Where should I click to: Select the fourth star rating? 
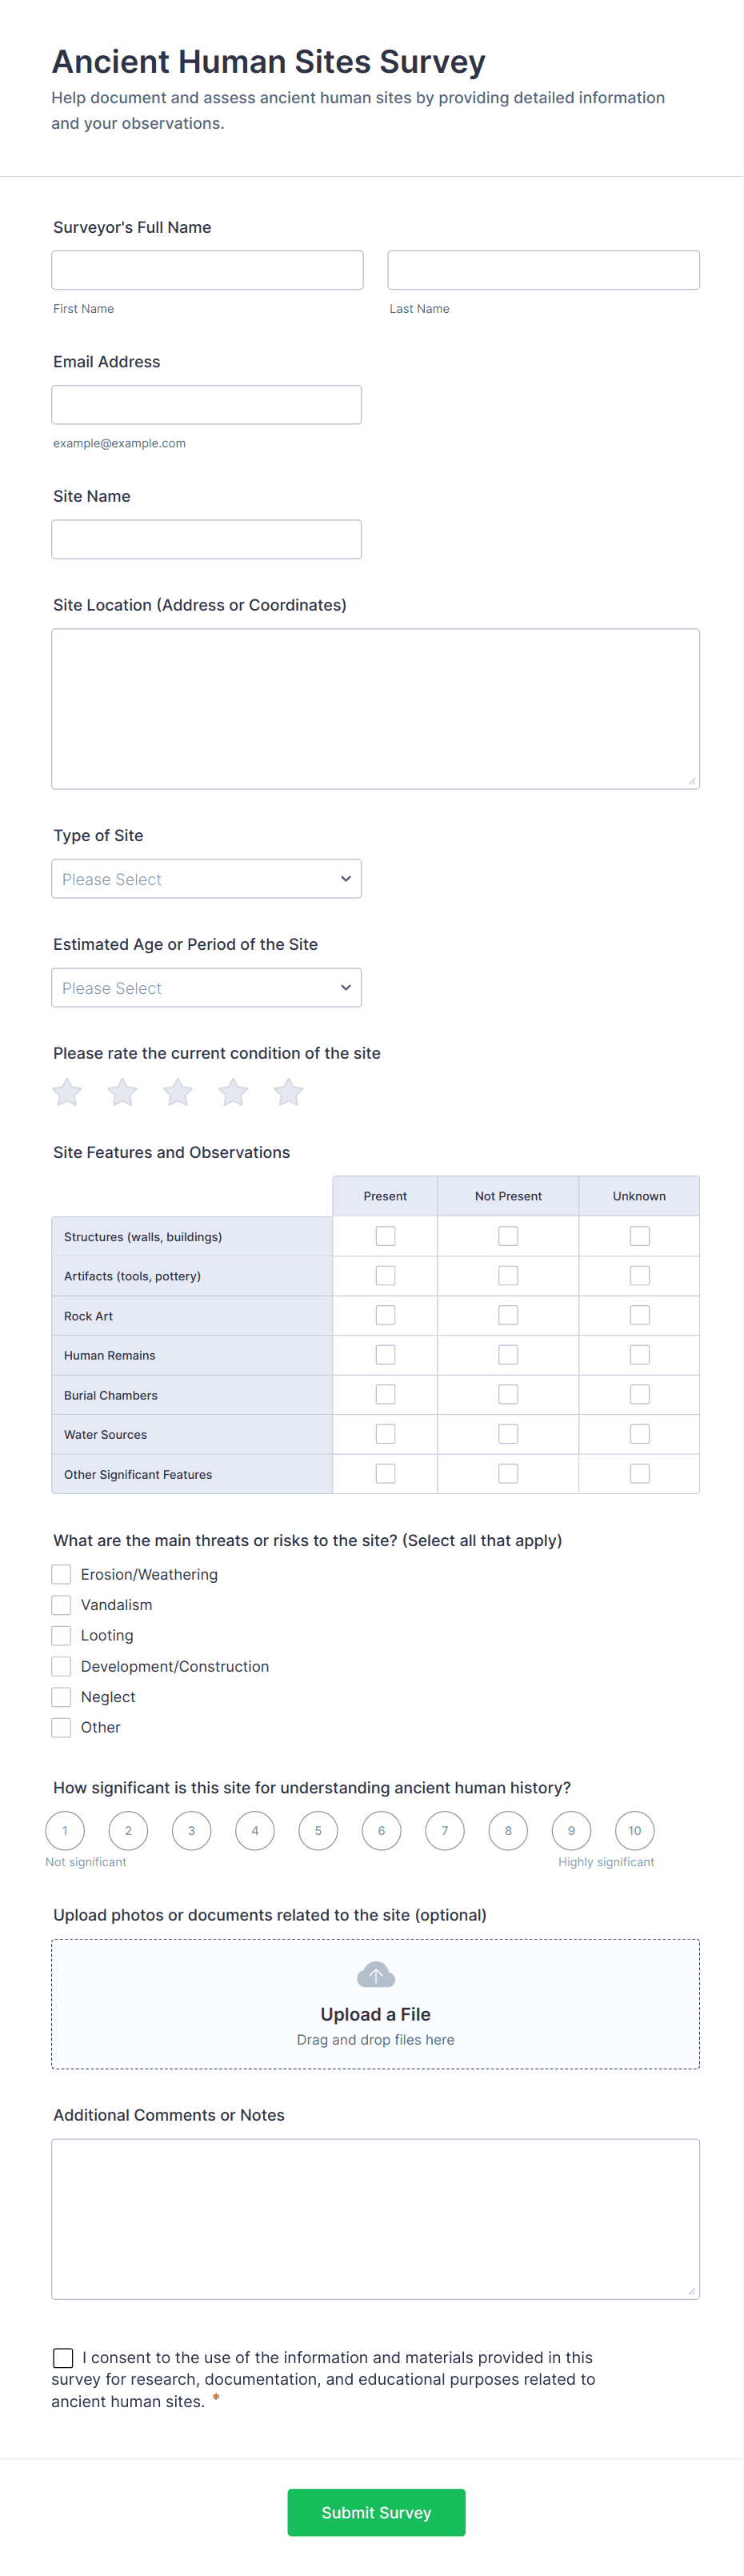tap(233, 1092)
